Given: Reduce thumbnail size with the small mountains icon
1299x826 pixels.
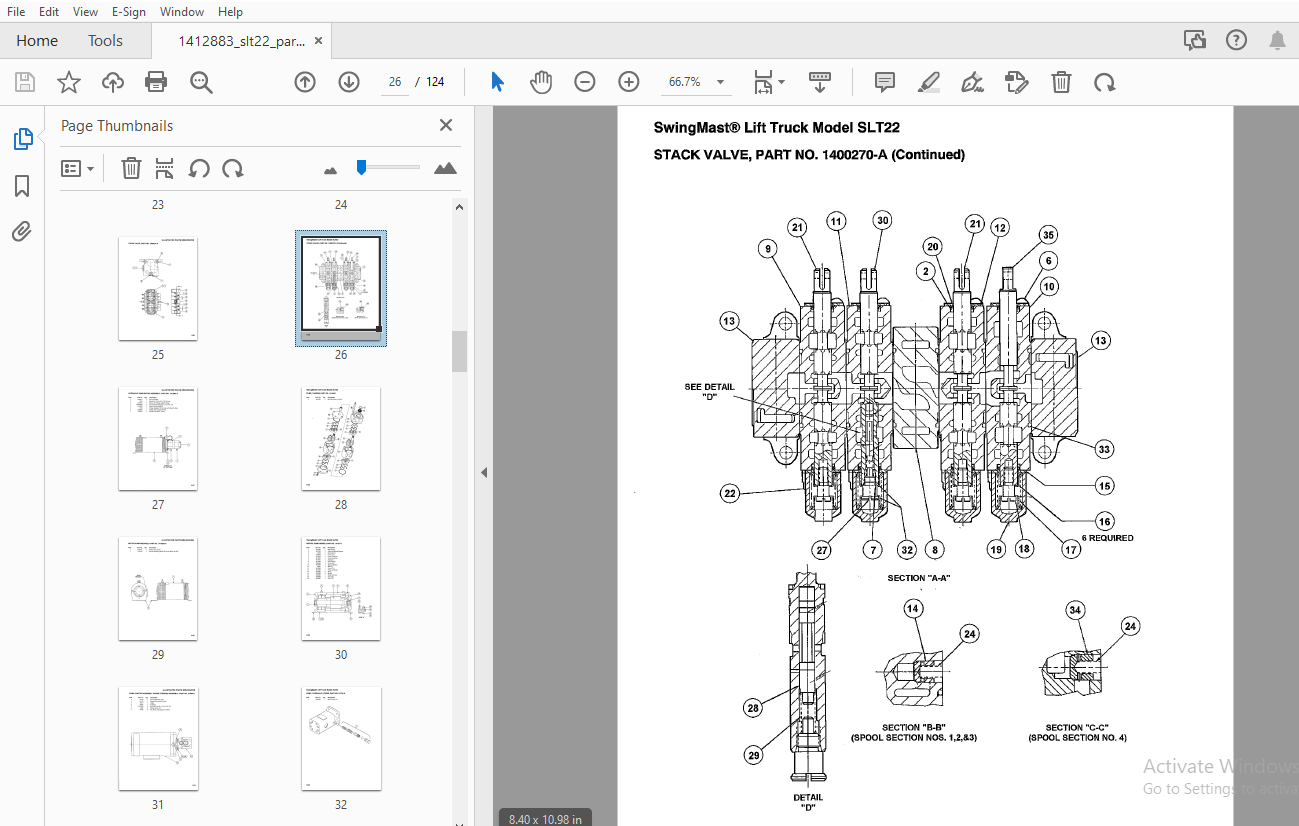Looking at the screenshot, I should (331, 170).
